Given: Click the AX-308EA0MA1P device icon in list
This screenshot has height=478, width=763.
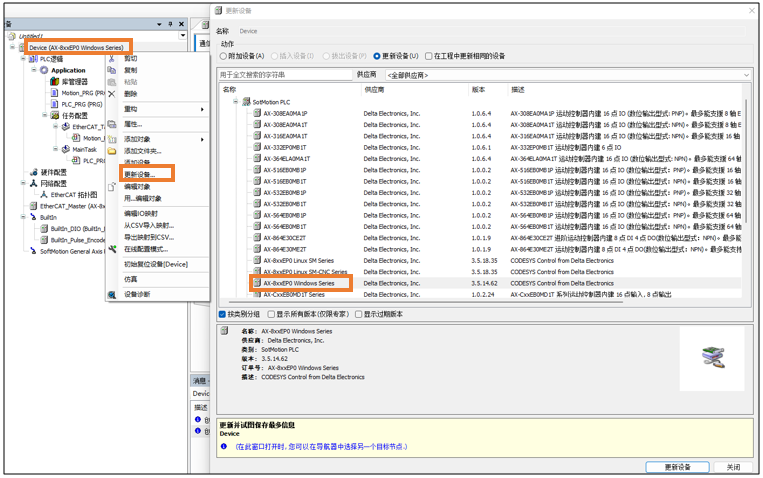Looking at the screenshot, I should 257,113.
